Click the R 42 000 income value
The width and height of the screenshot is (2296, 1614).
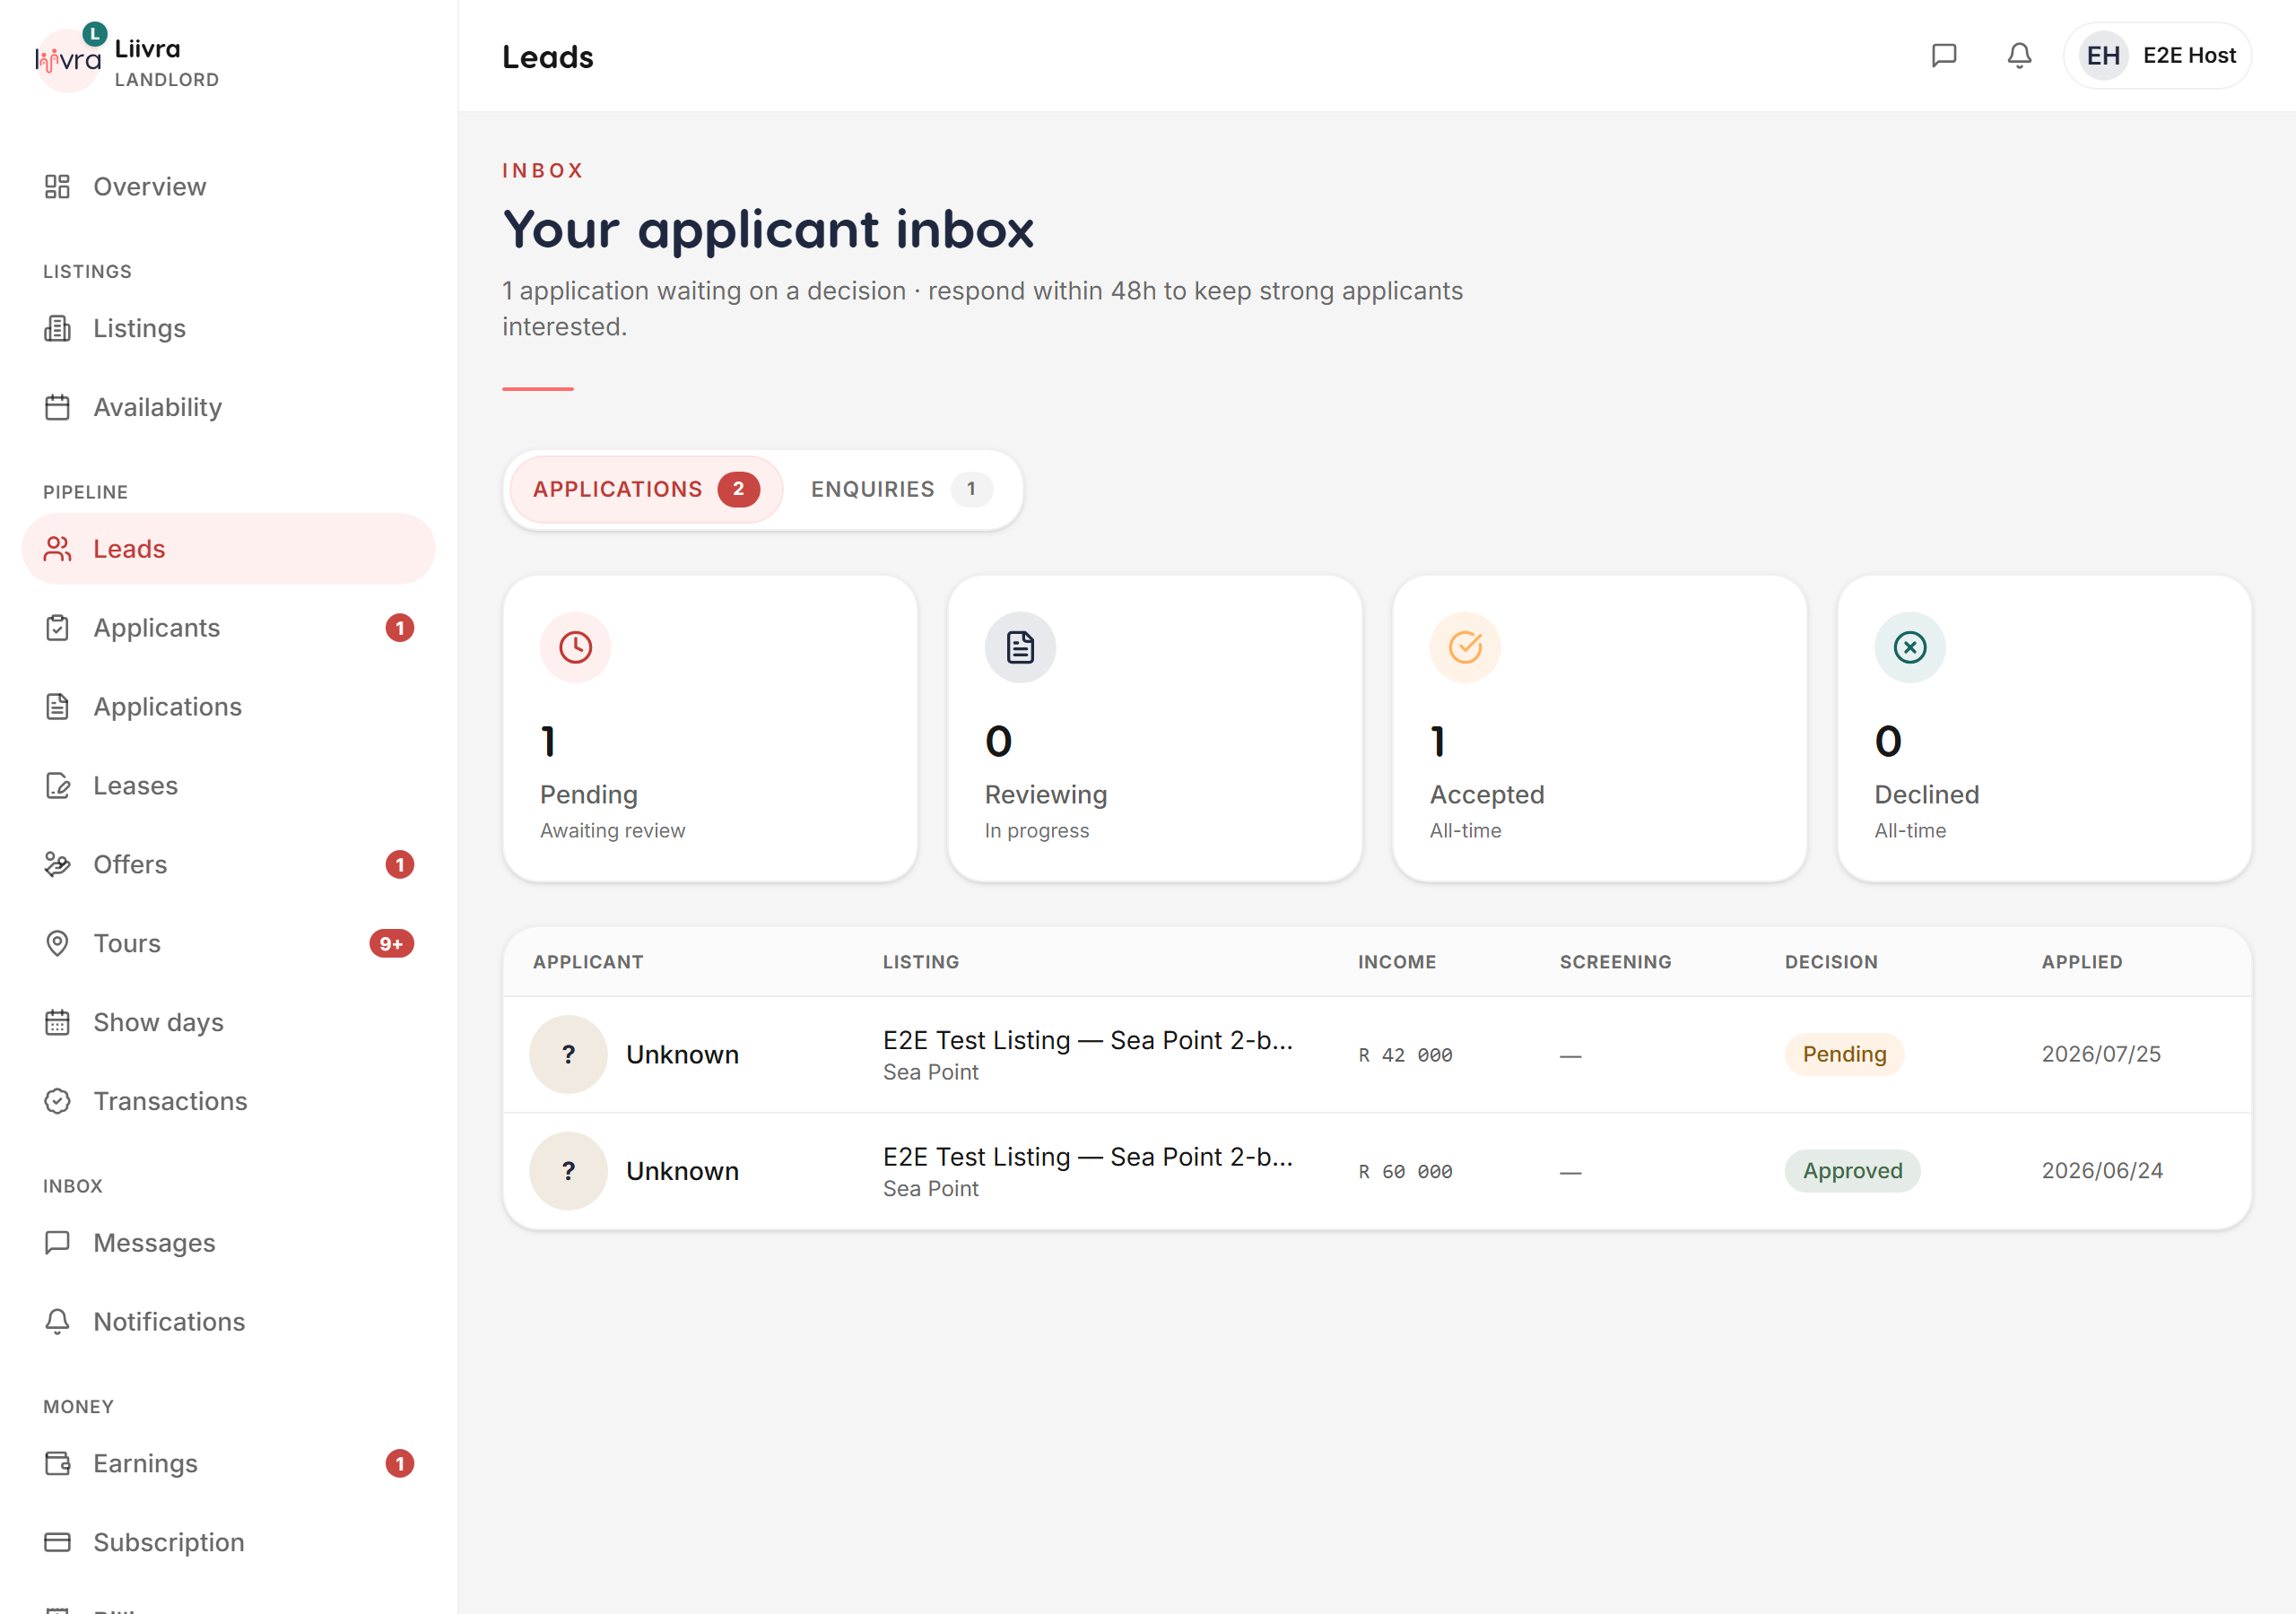coord(1405,1055)
